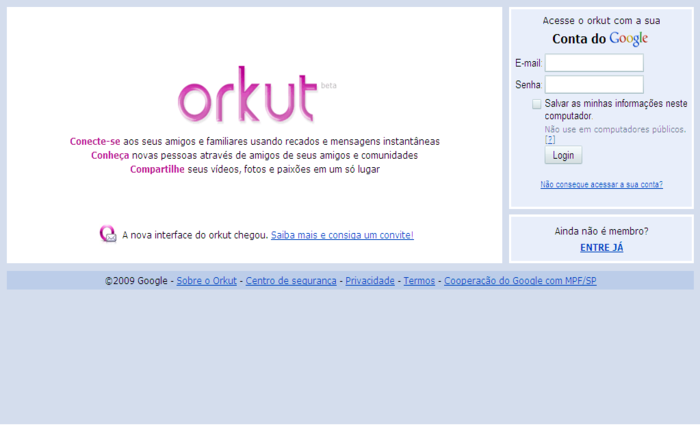
Task: Click the orkut invitation envelope icon
Action: point(108,234)
